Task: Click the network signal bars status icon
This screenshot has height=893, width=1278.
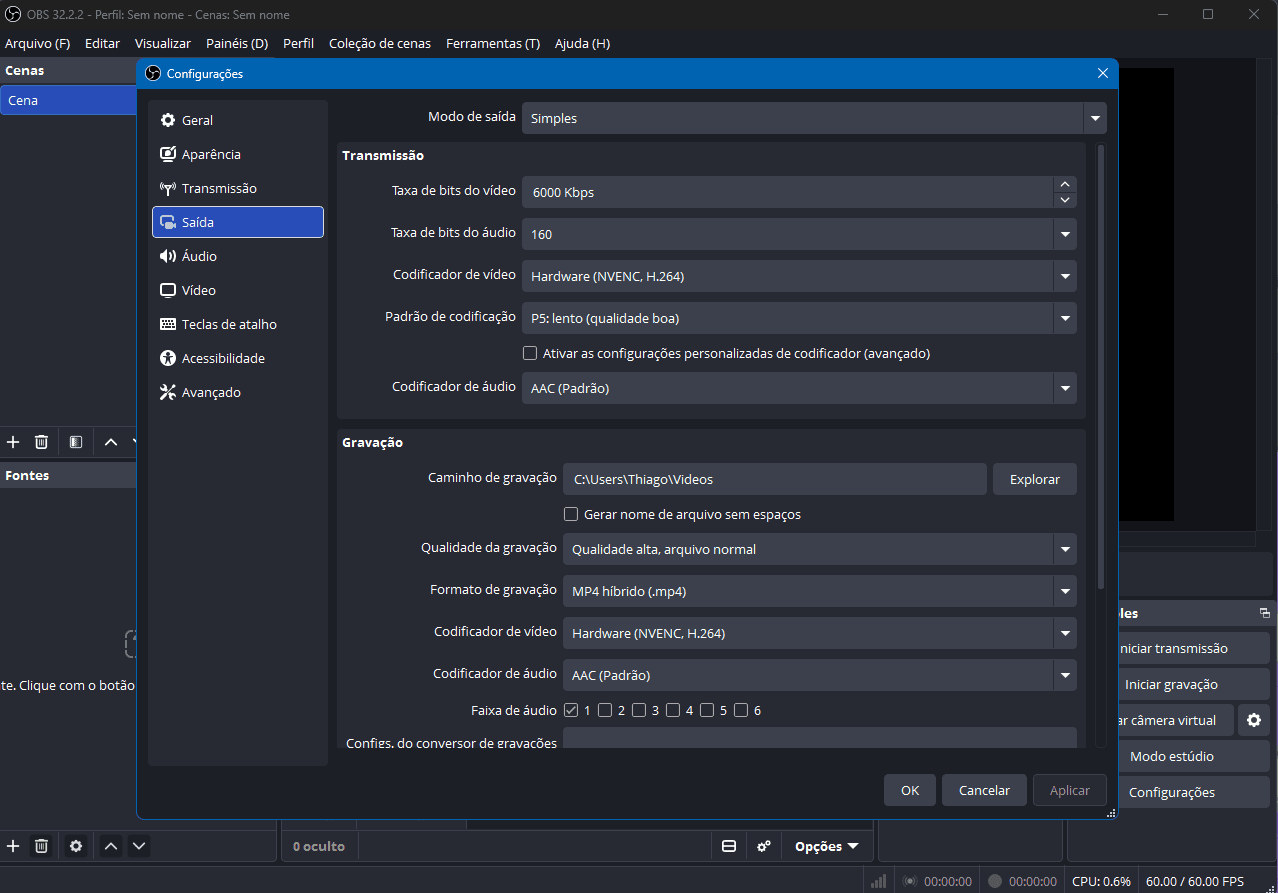Action: point(879,881)
